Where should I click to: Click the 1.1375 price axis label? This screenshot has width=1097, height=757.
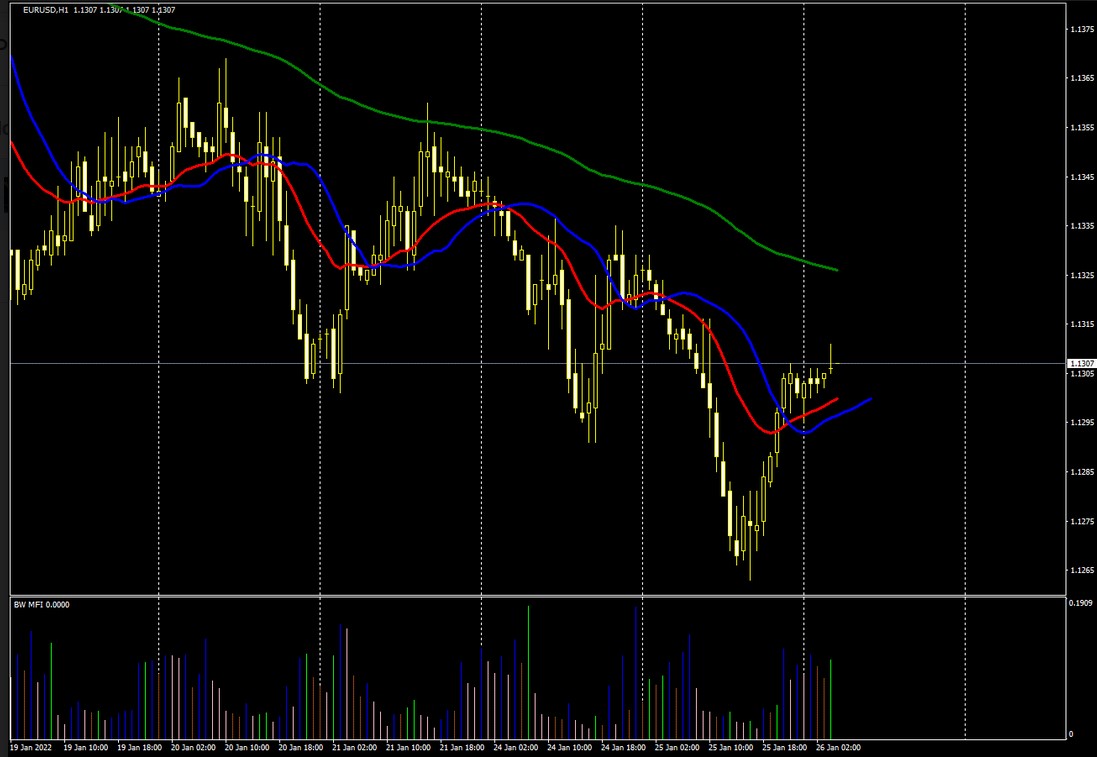(x=1082, y=29)
